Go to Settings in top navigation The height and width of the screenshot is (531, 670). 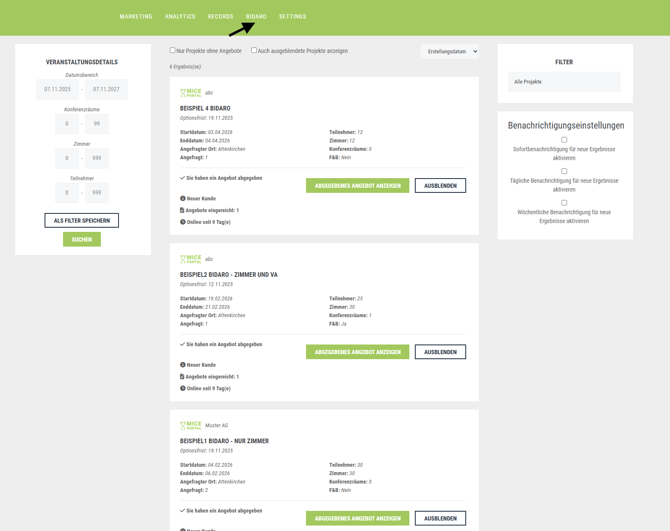(x=292, y=17)
